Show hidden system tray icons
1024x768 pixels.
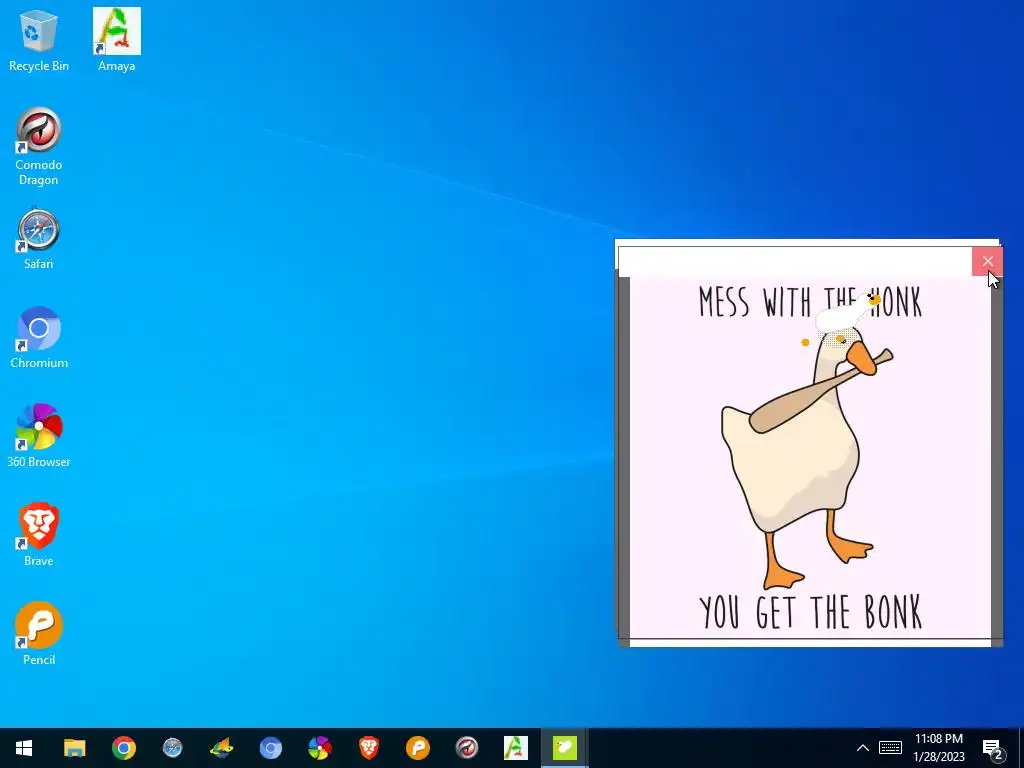[x=863, y=748]
